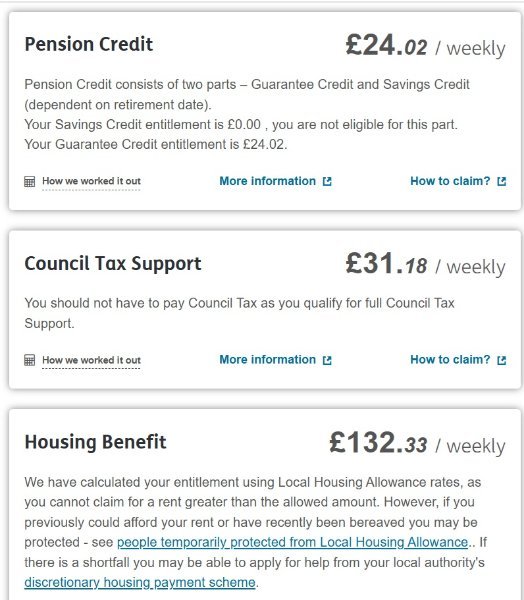Expand 'How we worked it out' for Pension Credit
This screenshot has width=524, height=600.
(91, 181)
